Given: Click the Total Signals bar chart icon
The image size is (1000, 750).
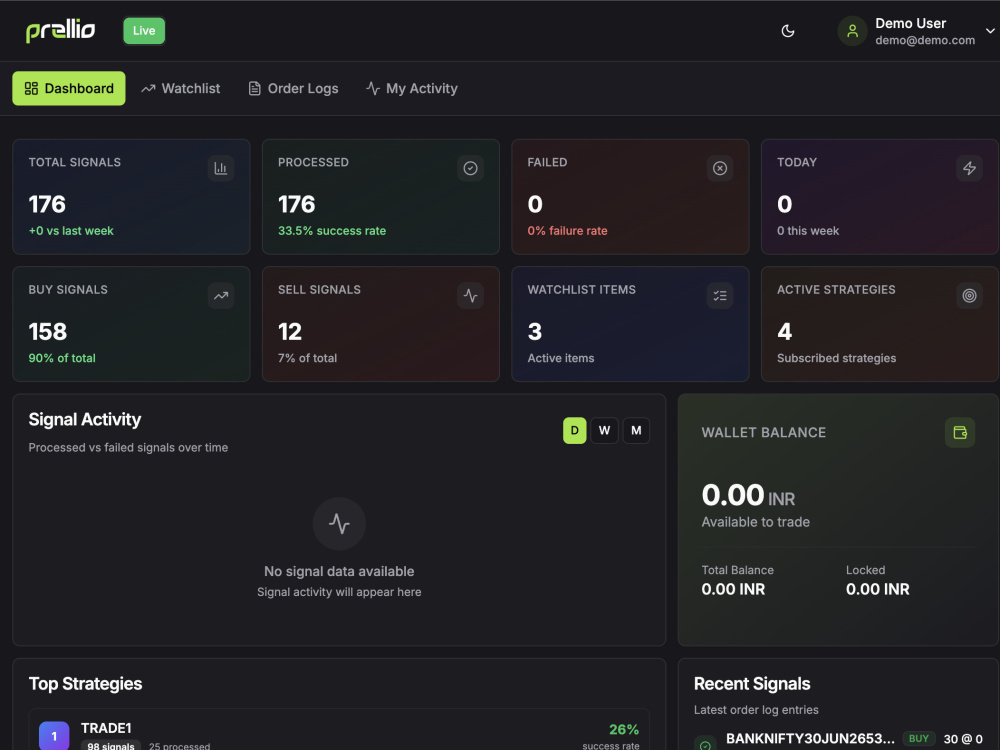Looking at the screenshot, I should pos(221,168).
